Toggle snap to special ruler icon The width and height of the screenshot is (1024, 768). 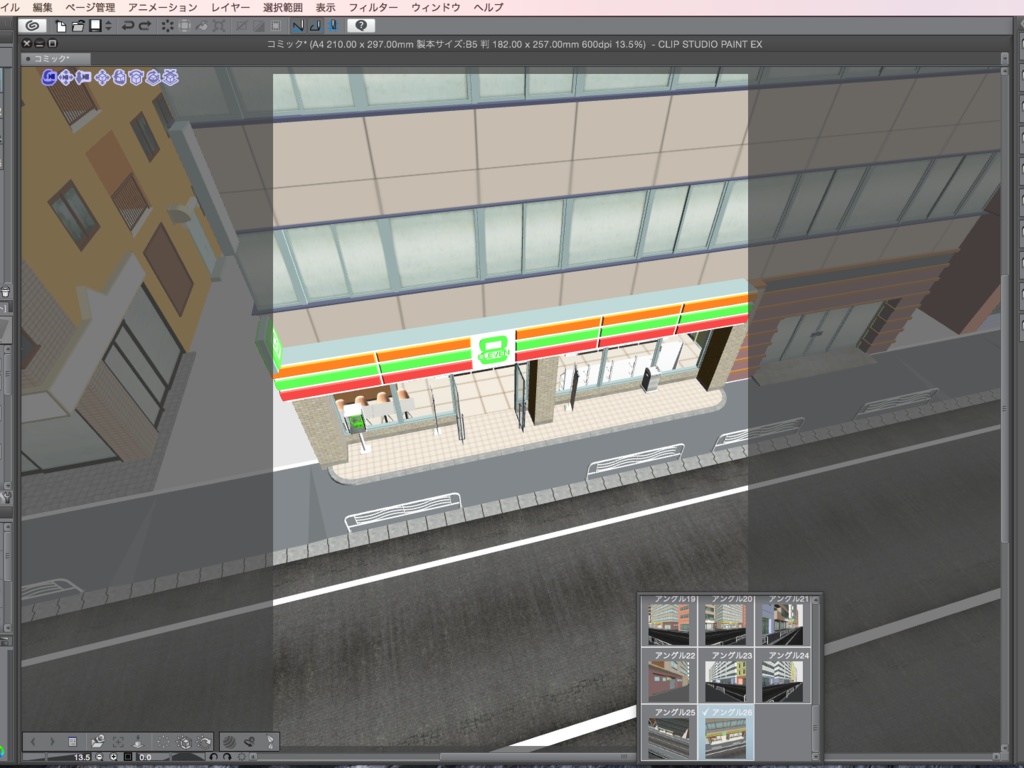point(315,25)
